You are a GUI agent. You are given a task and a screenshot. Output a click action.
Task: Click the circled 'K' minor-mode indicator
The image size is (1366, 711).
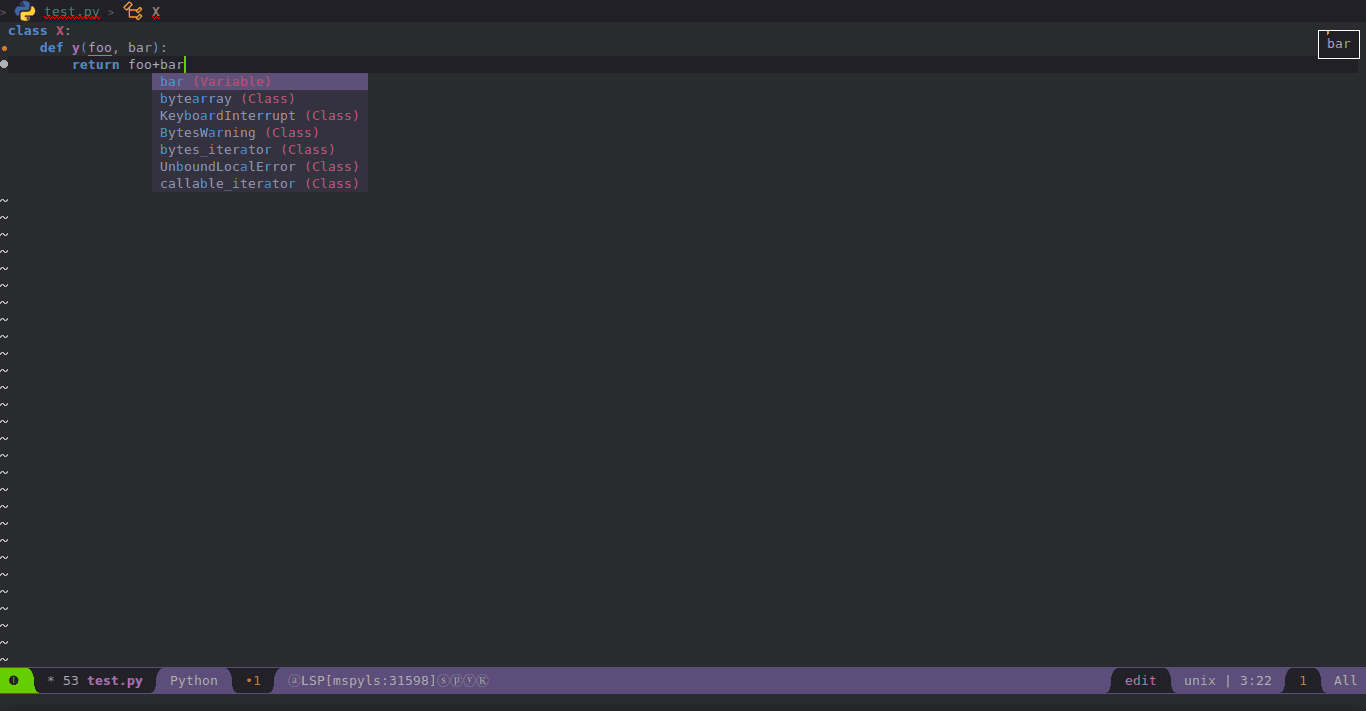click(482, 681)
